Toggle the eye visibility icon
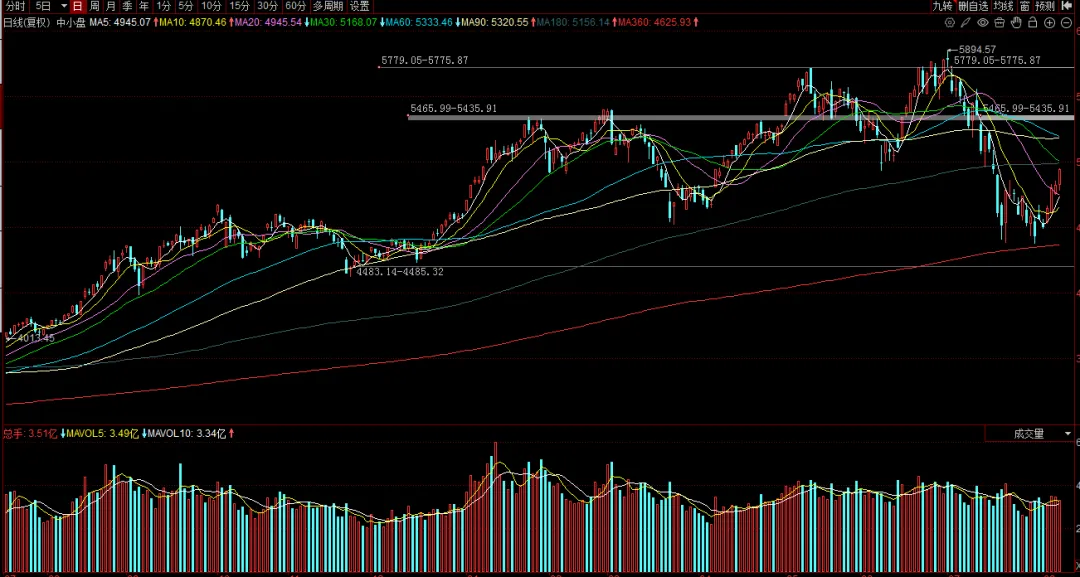The height and width of the screenshot is (577, 1080). [983, 23]
